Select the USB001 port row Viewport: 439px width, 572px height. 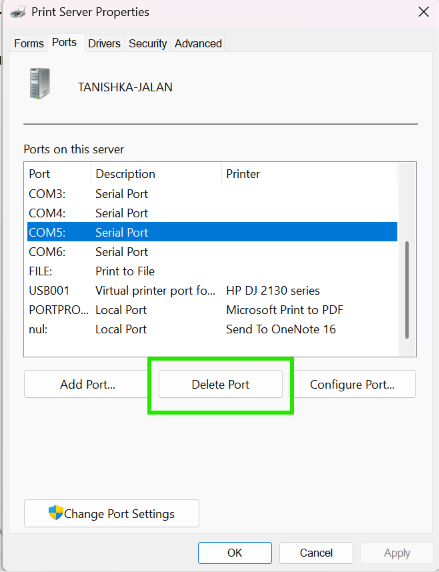(212, 290)
